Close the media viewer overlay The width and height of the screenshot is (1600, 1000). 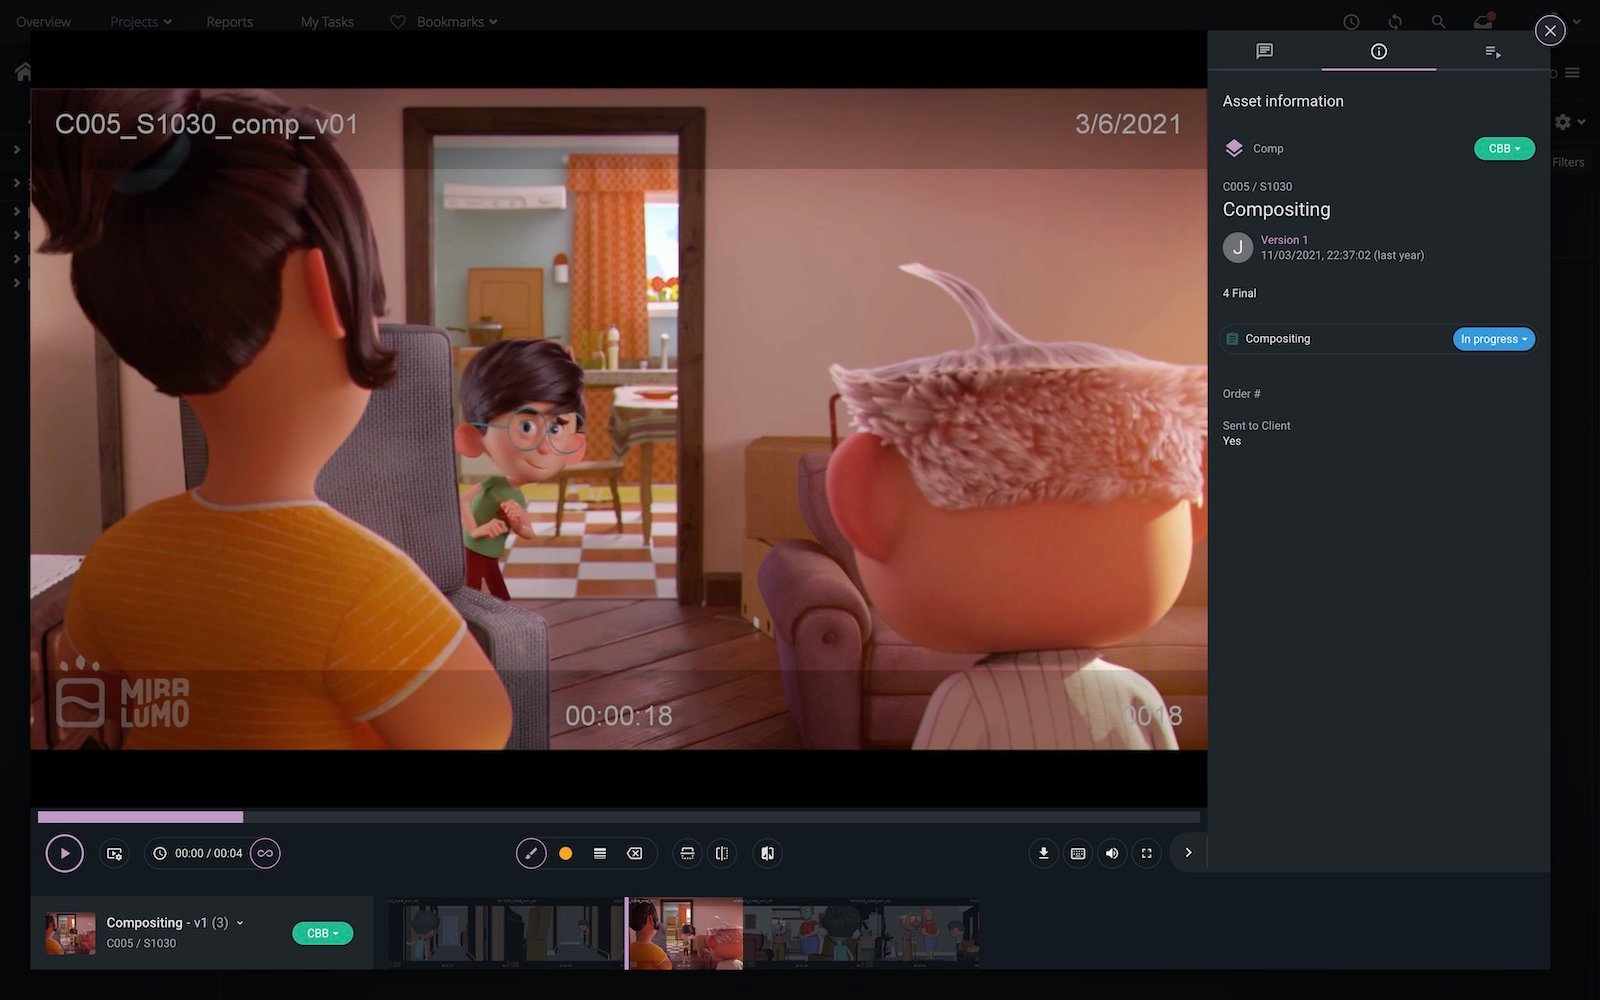(x=1550, y=31)
